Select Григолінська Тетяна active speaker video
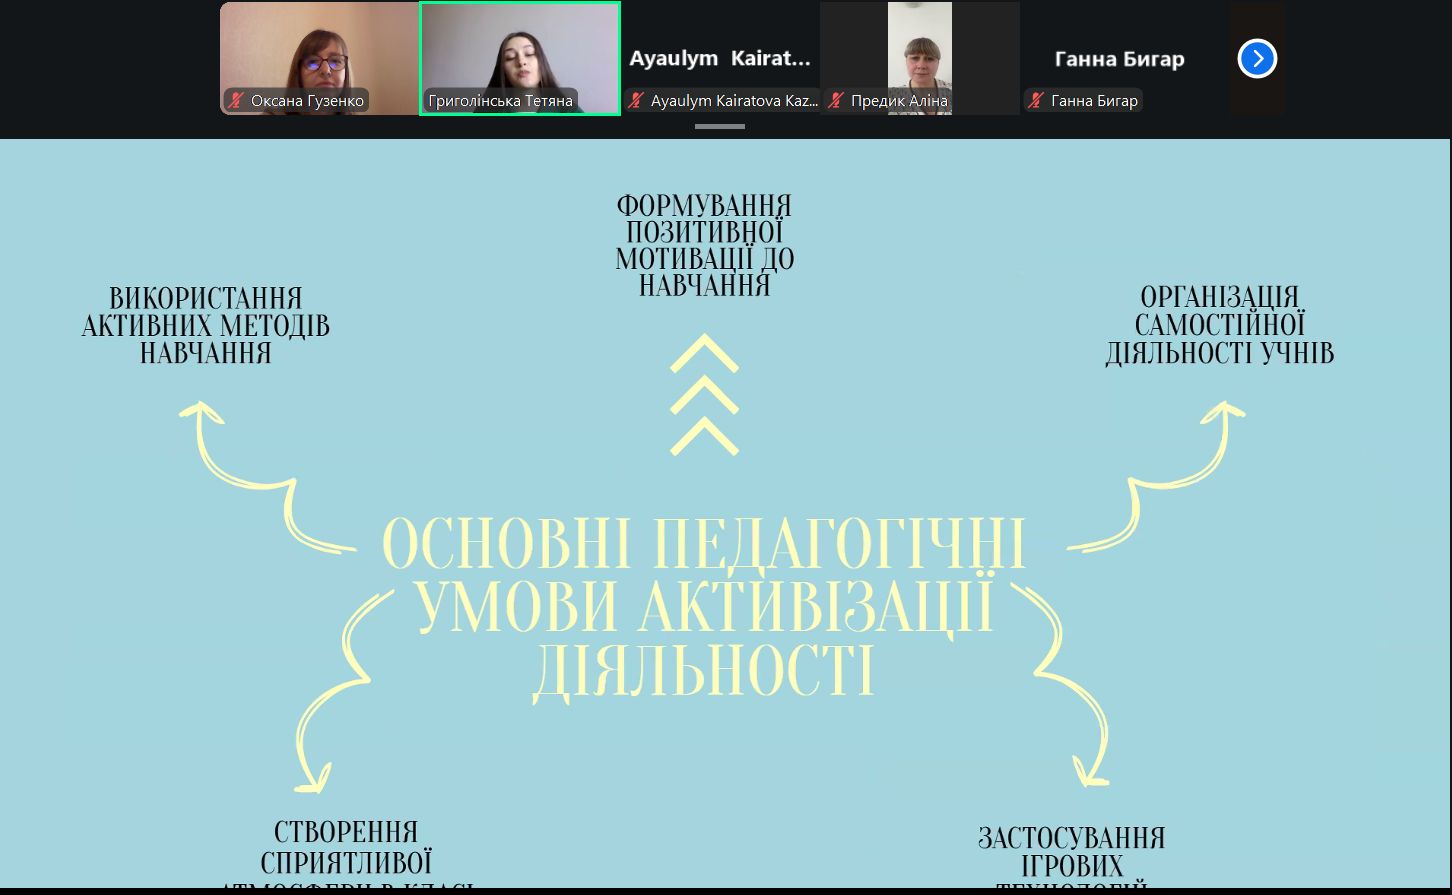 (x=520, y=58)
